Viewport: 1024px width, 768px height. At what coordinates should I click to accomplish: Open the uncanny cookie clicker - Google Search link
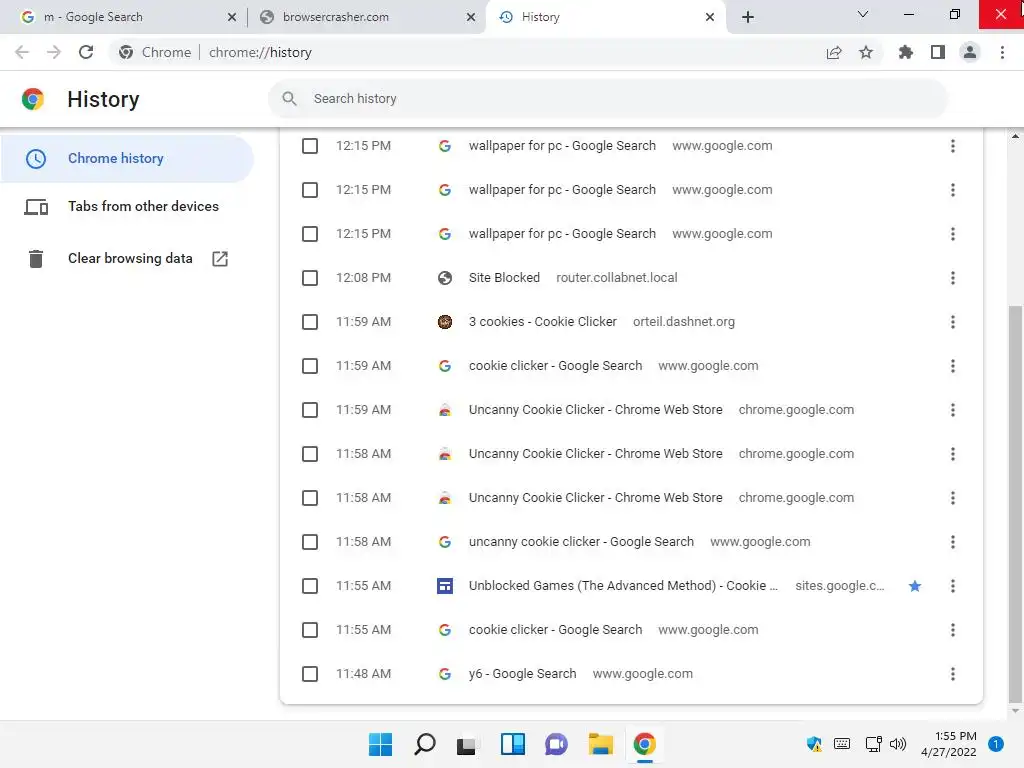581,541
